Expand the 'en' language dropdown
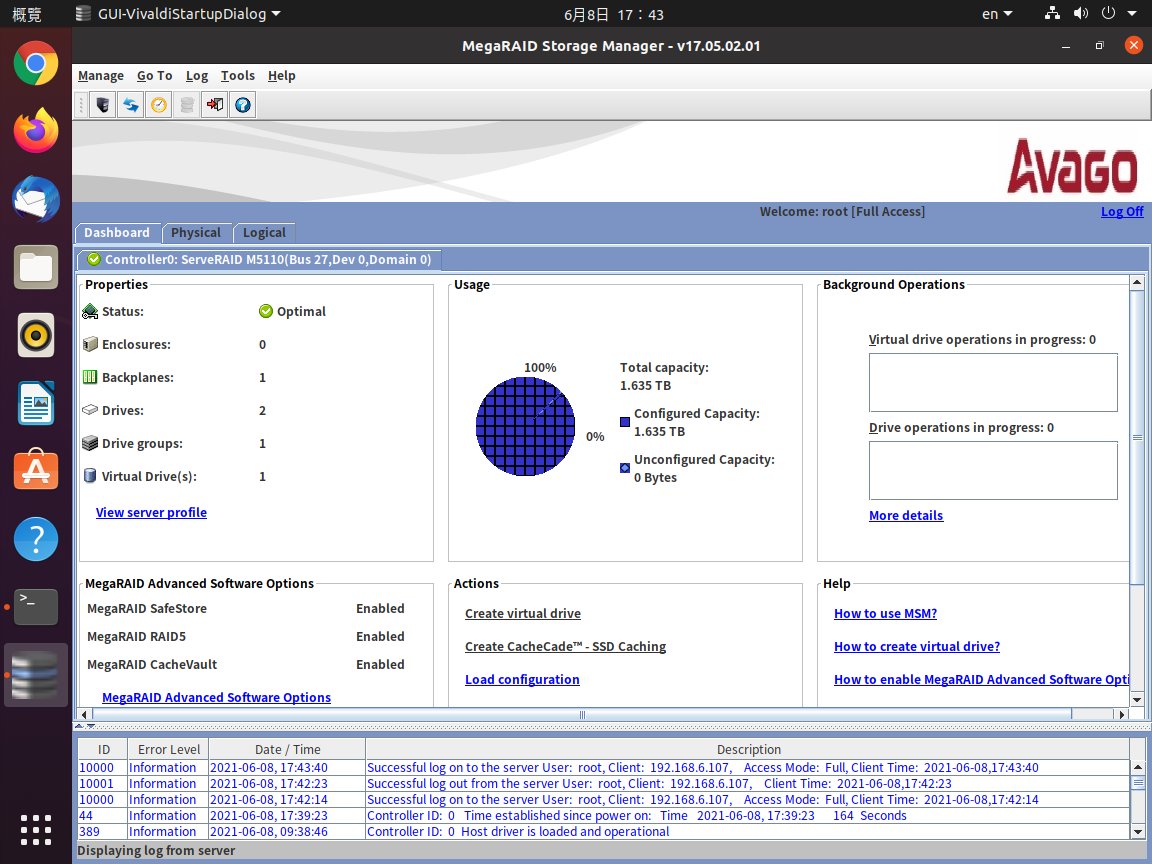 point(996,14)
